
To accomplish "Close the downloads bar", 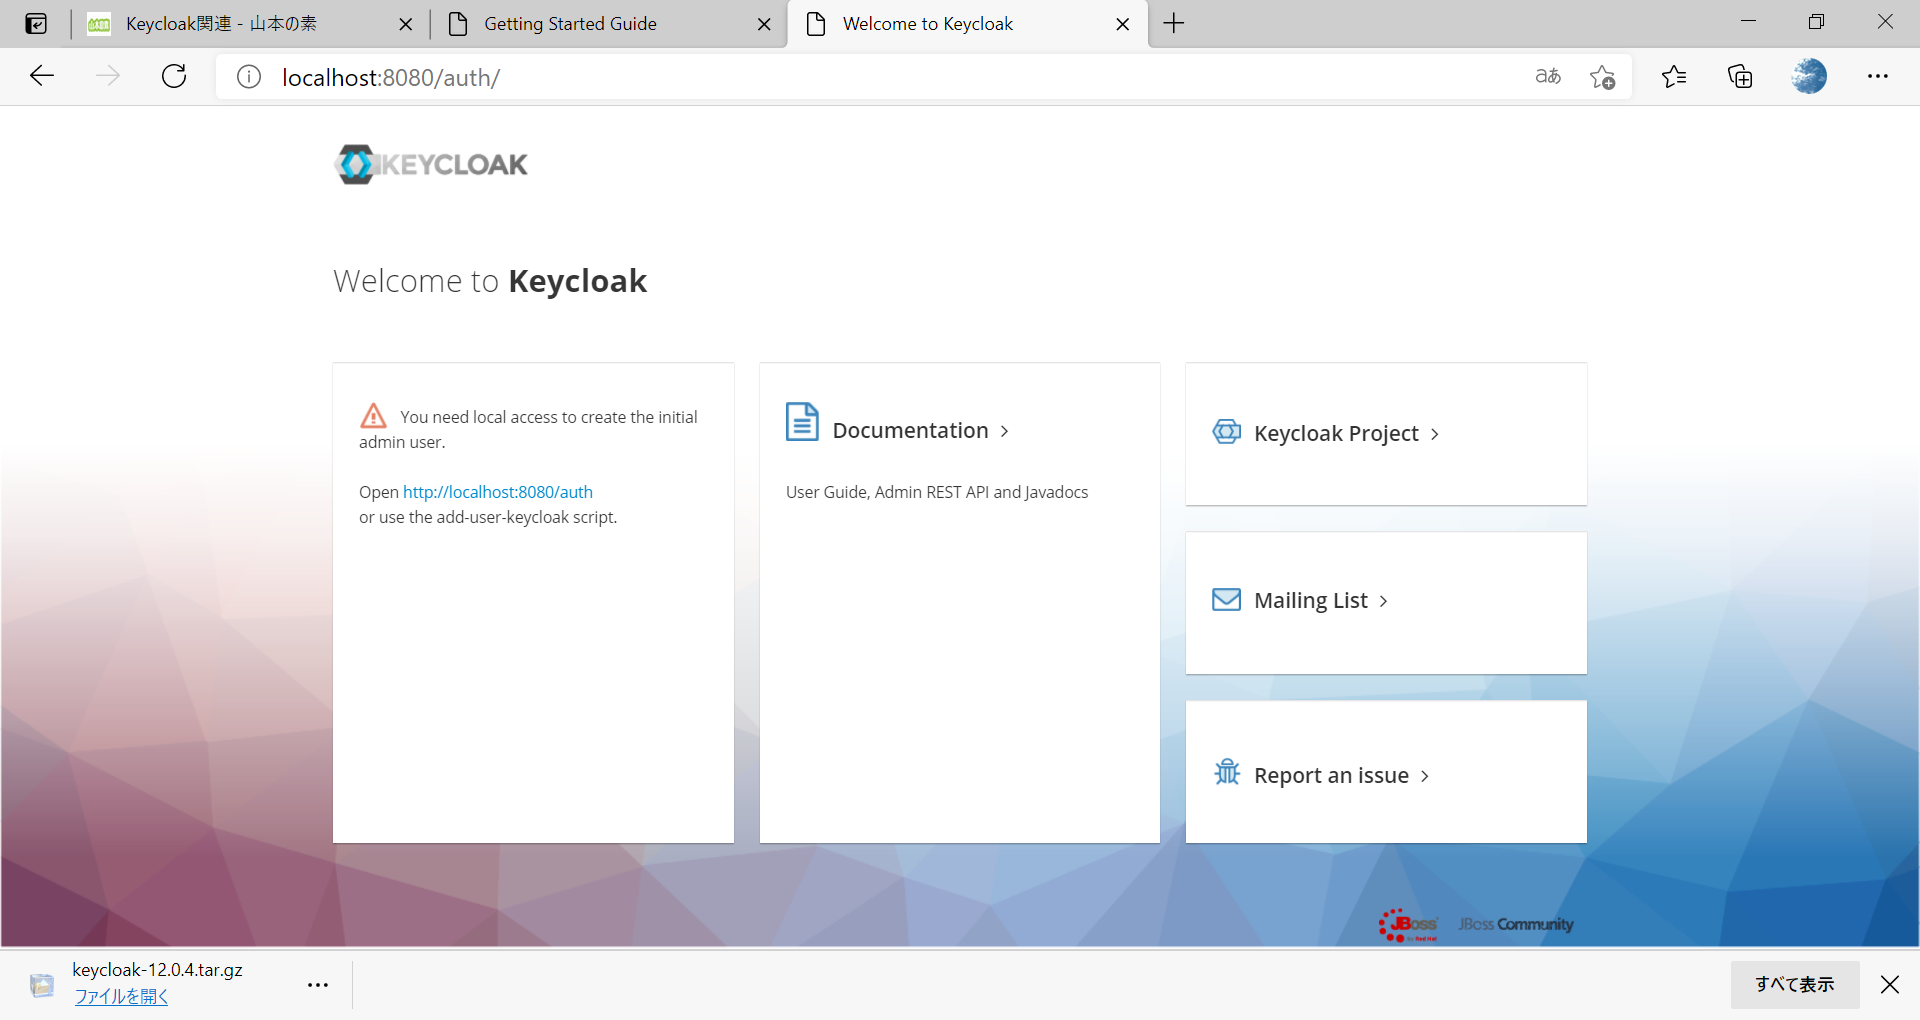I will [1890, 985].
